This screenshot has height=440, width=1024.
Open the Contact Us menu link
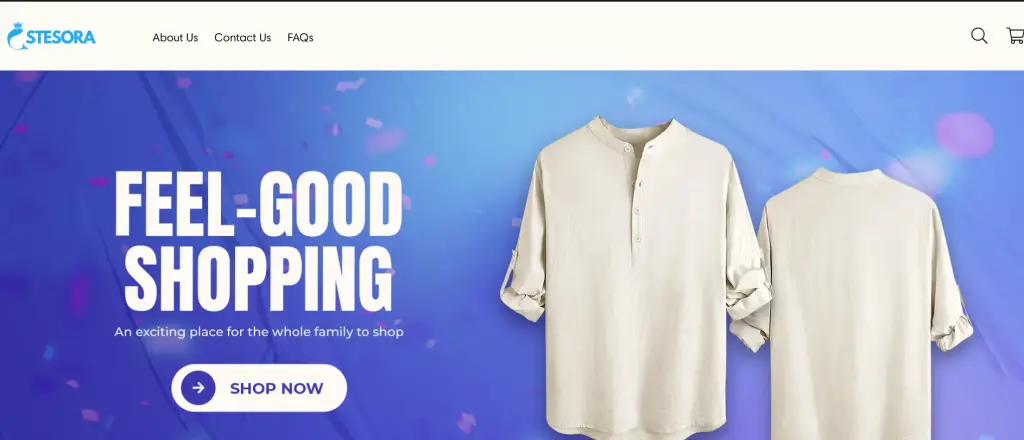pos(242,38)
